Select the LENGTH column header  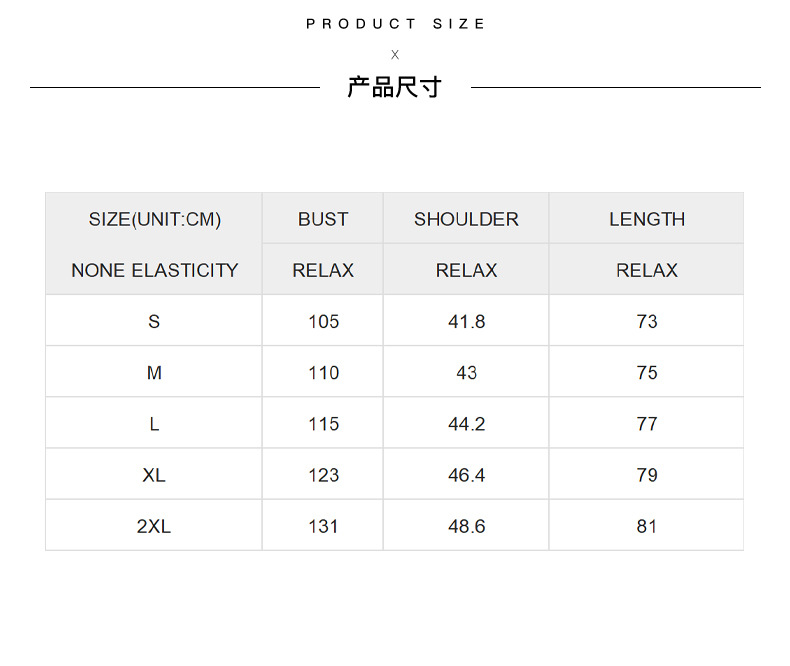(647, 219)
